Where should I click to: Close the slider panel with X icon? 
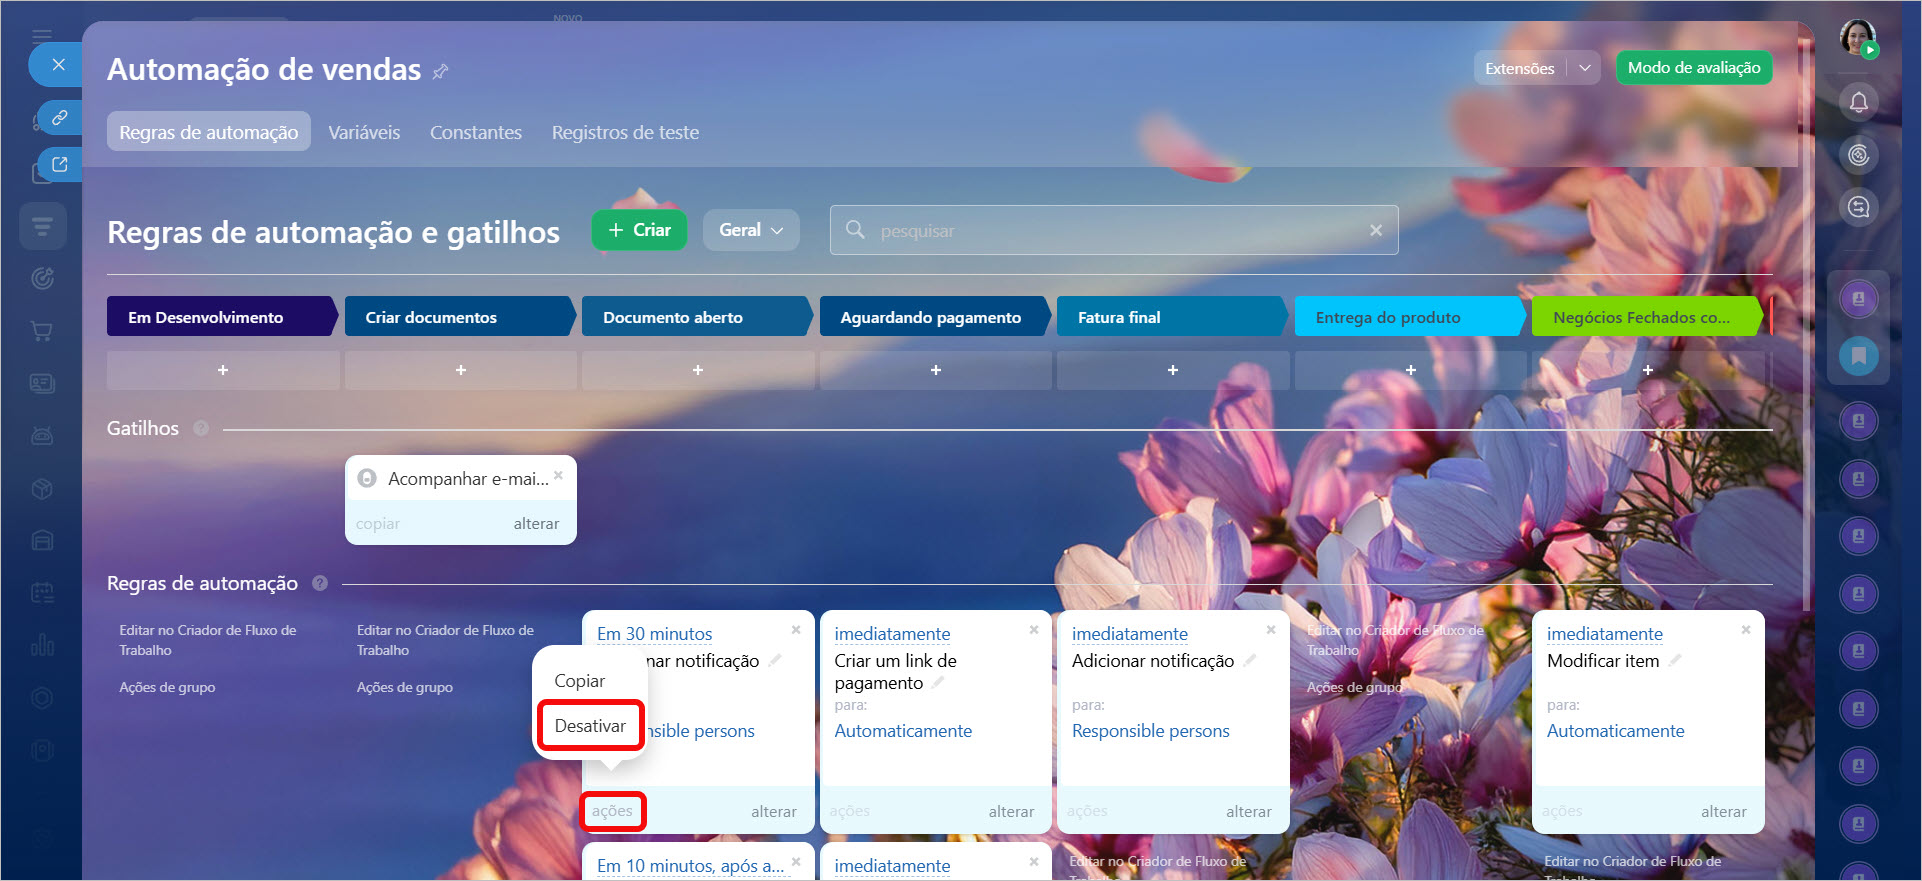[58, 65]
